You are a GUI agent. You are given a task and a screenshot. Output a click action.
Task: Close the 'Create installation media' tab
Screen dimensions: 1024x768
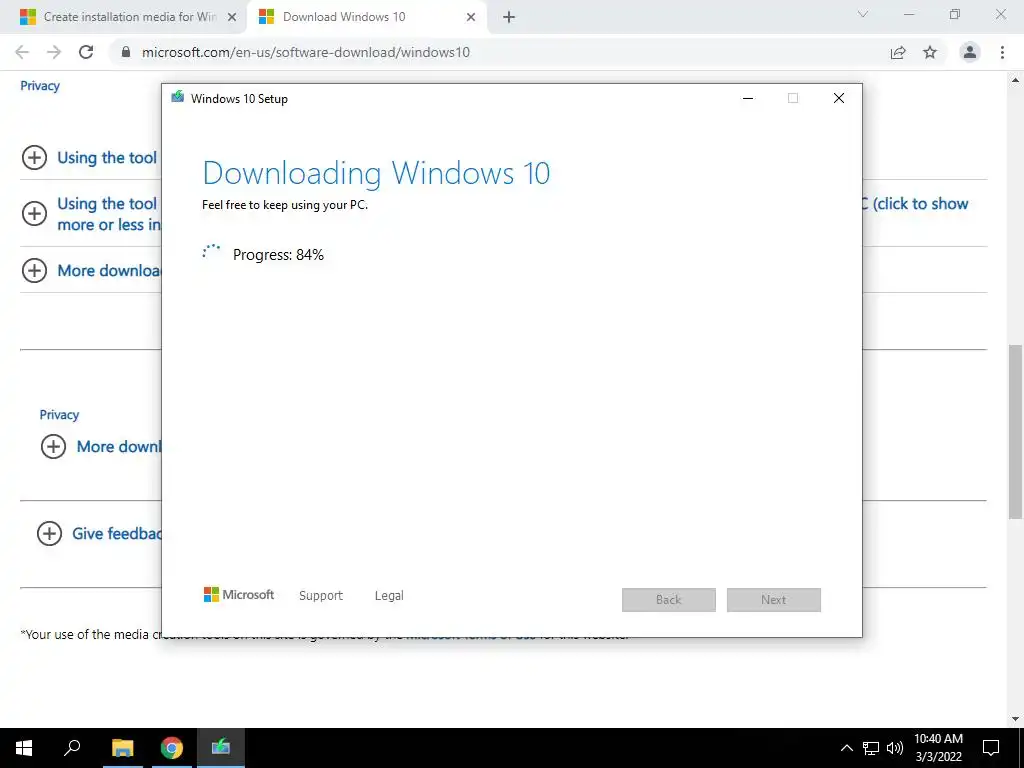pos(231,18)
